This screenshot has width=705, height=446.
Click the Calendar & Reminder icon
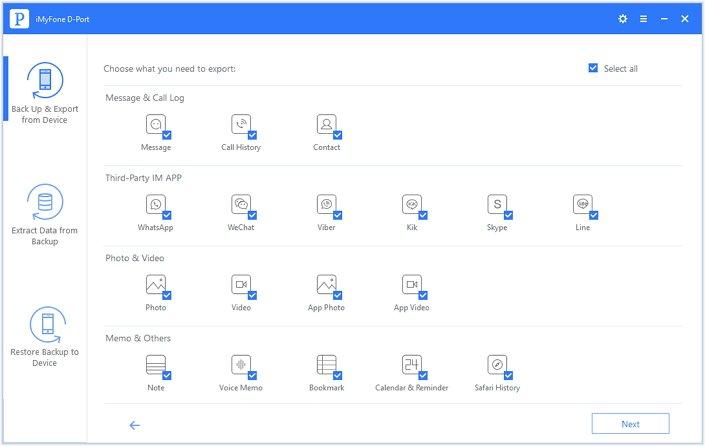412,365
